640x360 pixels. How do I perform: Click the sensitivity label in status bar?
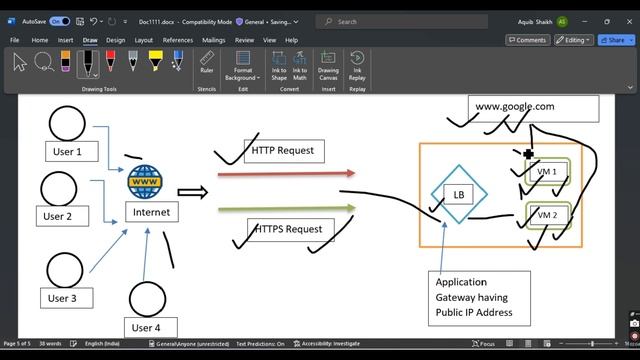pyautogui.click(x=189, y=344)
